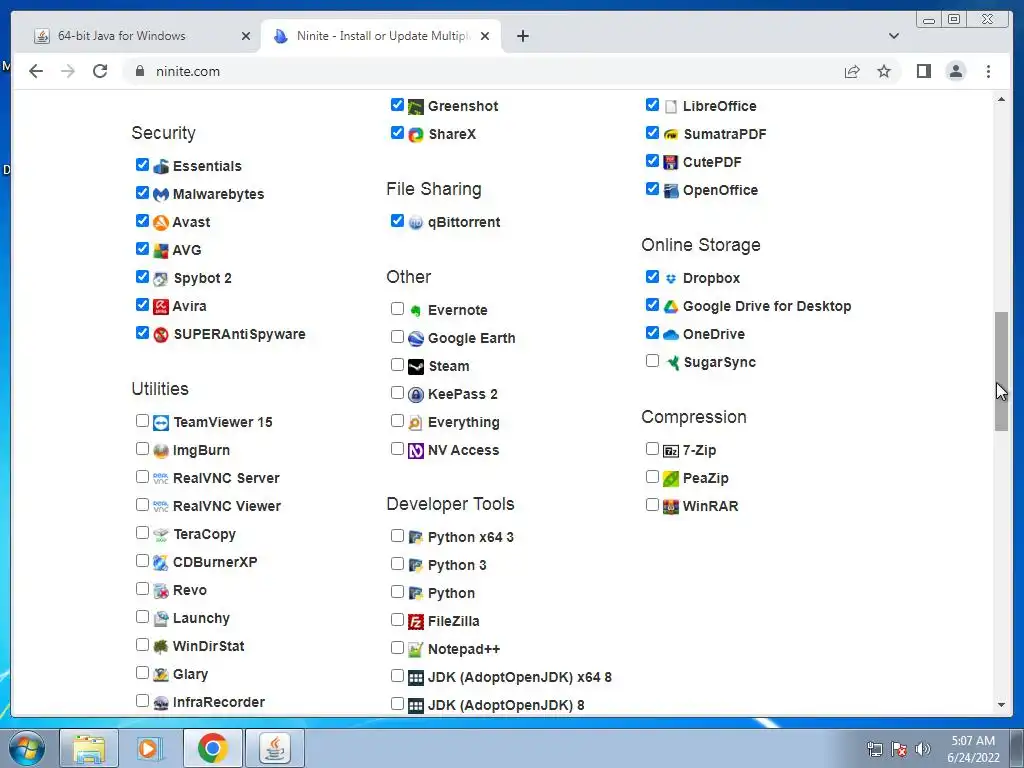Click the ImgBurn icon
Image resolution: width=1024 pixels, height=768 pixels.
(161, 451)
